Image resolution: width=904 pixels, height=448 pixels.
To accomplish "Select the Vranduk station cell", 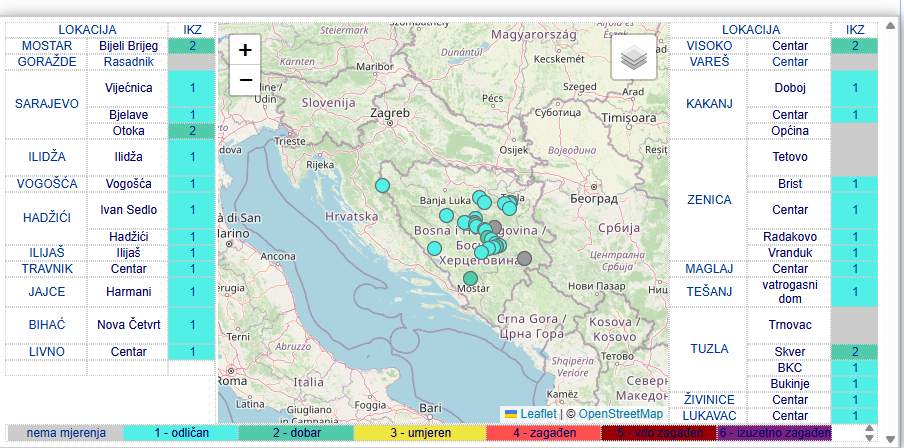I will (789, 253).
